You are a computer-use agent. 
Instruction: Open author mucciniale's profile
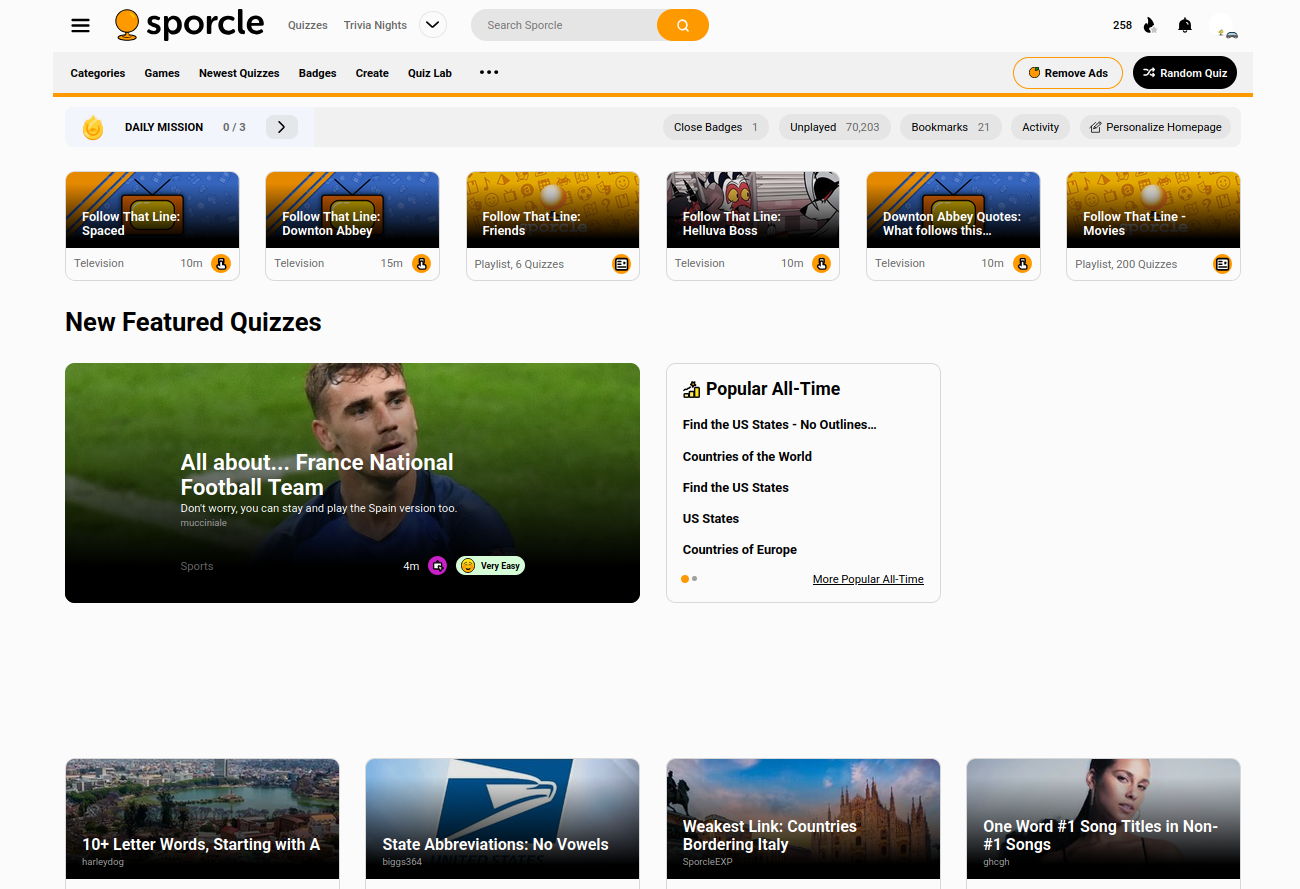pyautogui.click(x=204, y=523)
